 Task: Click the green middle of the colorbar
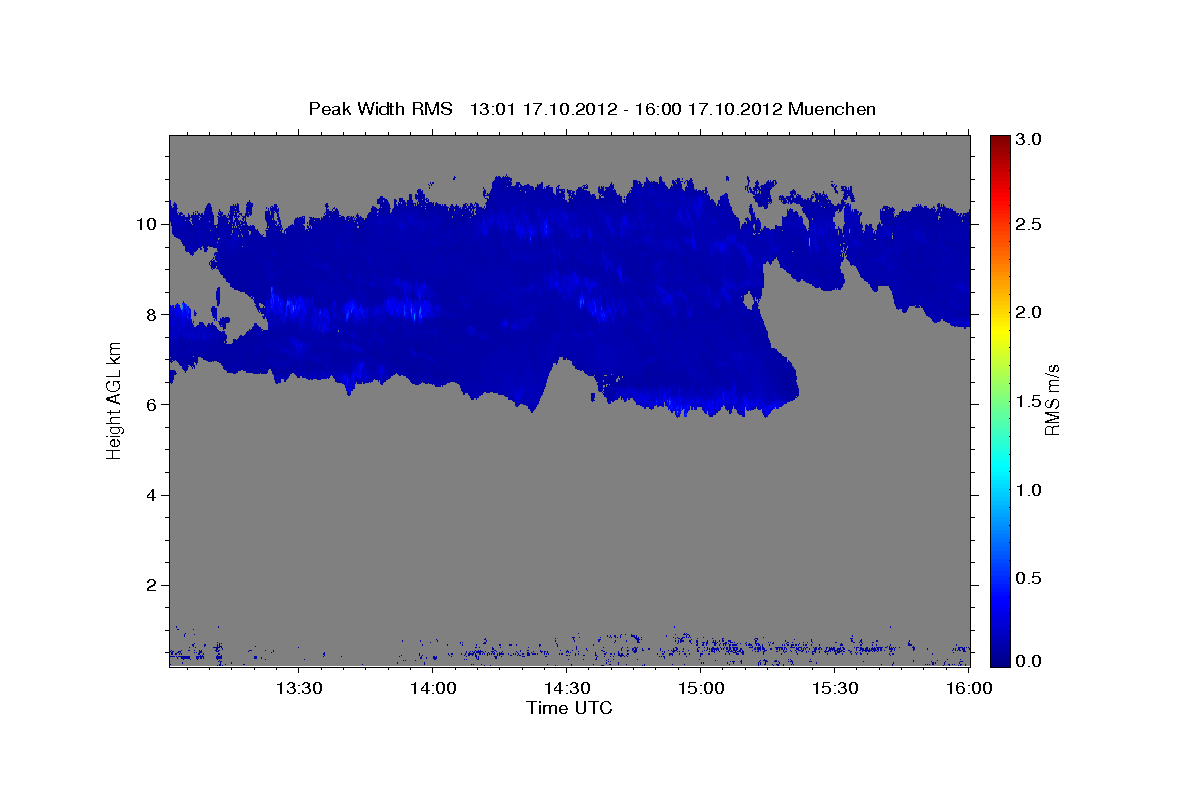(x=1000, y=400)
